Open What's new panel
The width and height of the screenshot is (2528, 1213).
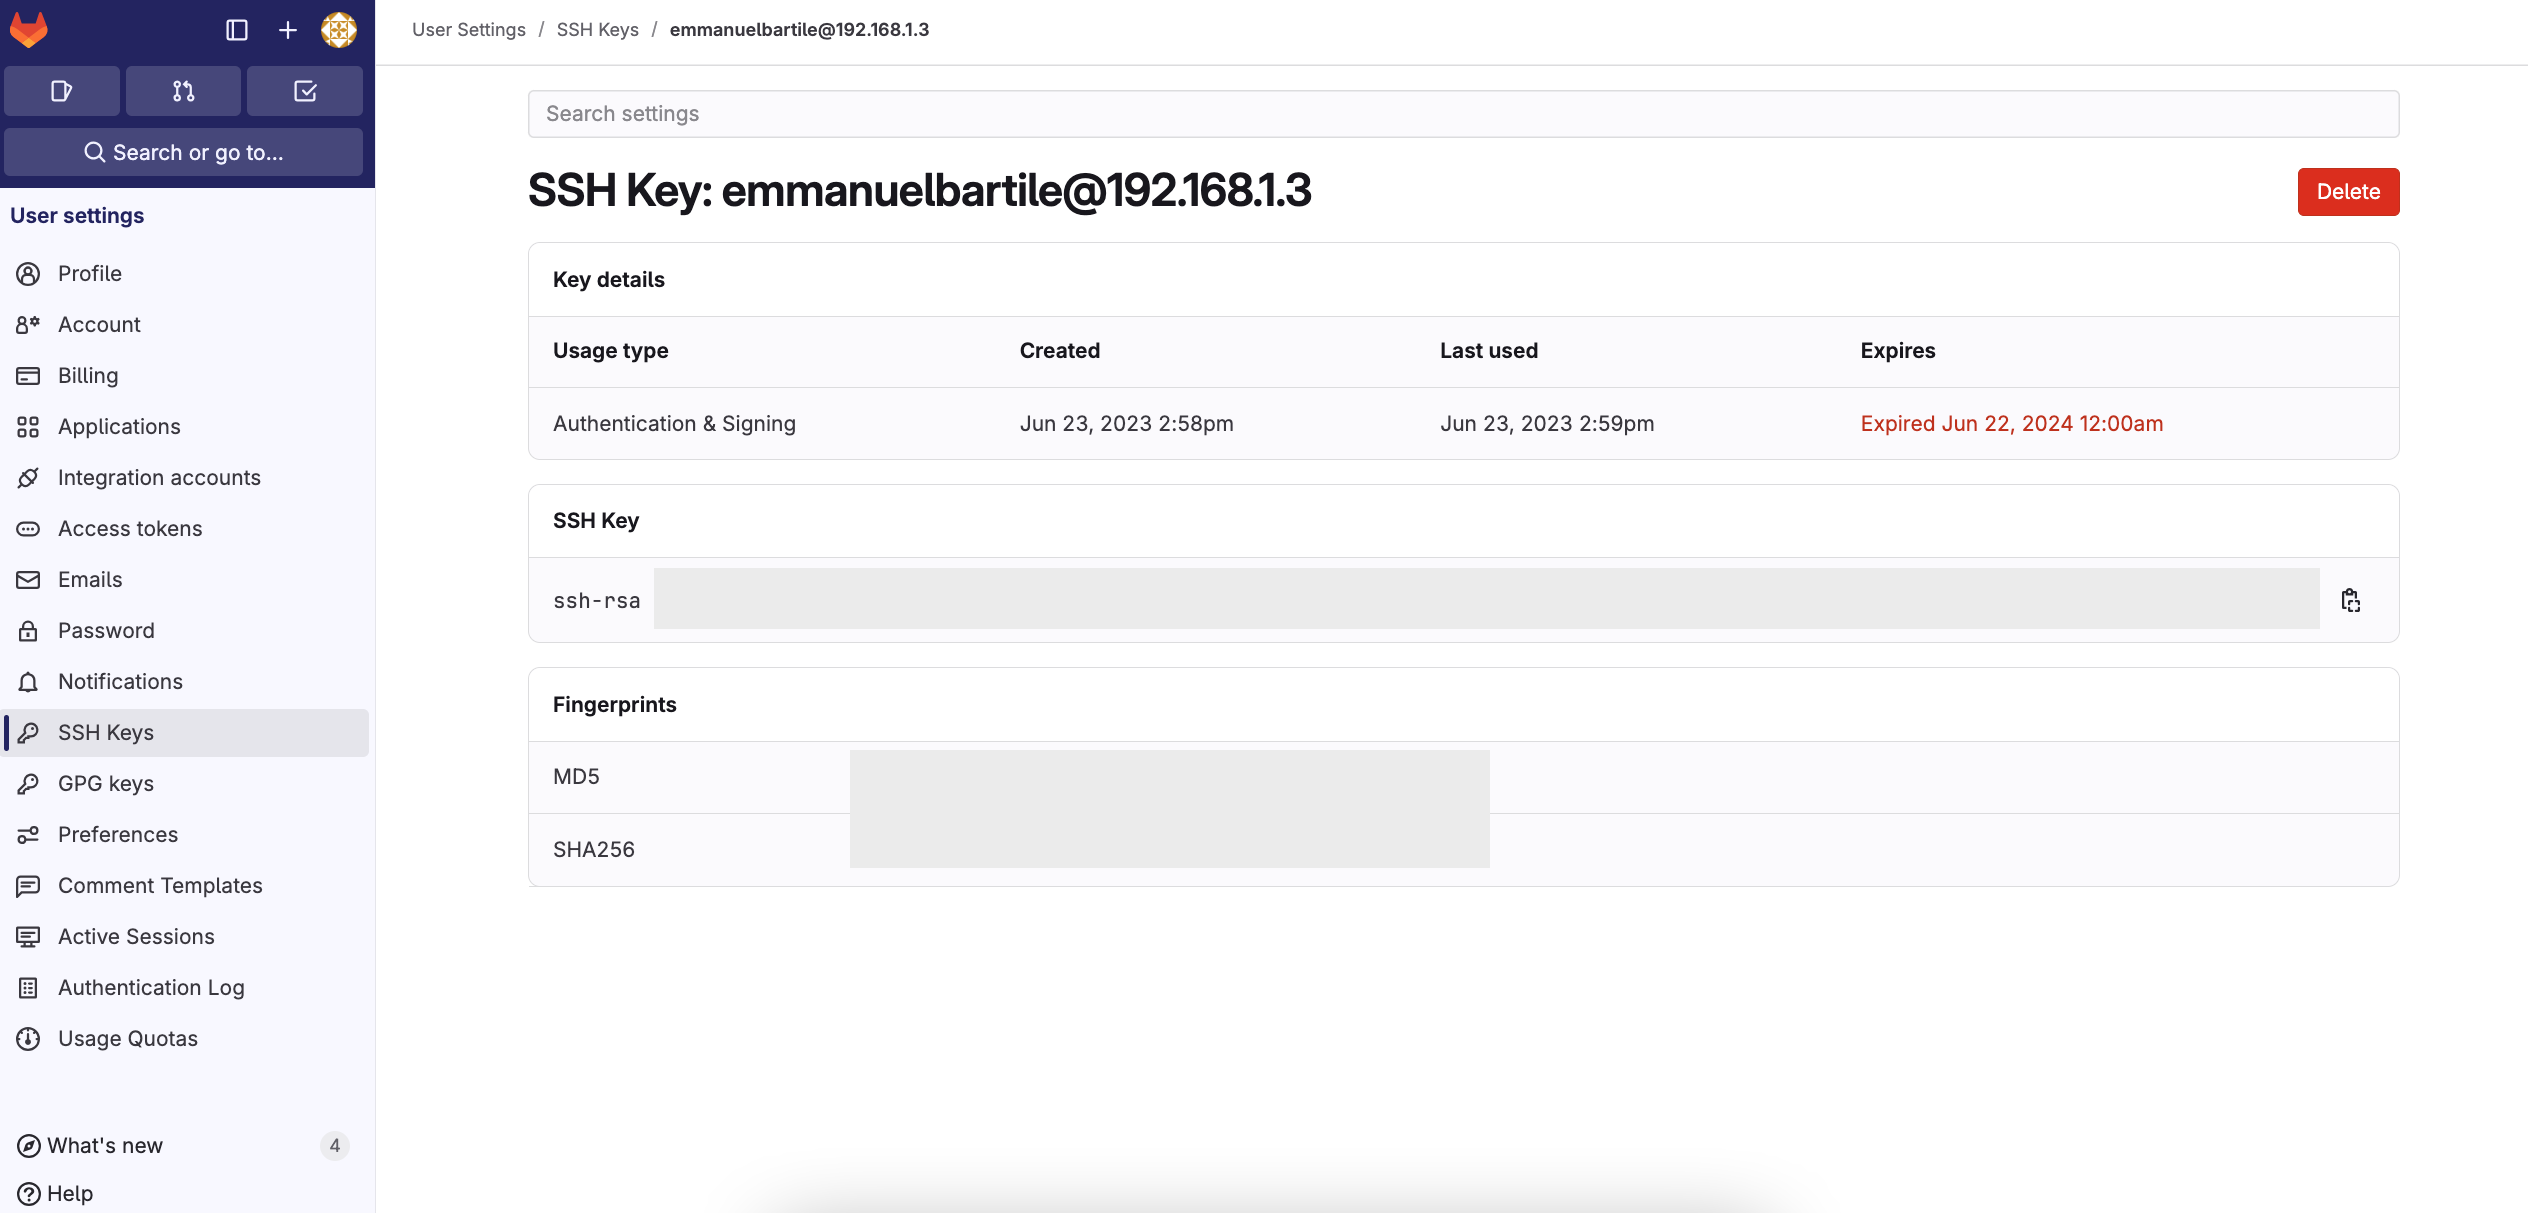point(105,1145)
